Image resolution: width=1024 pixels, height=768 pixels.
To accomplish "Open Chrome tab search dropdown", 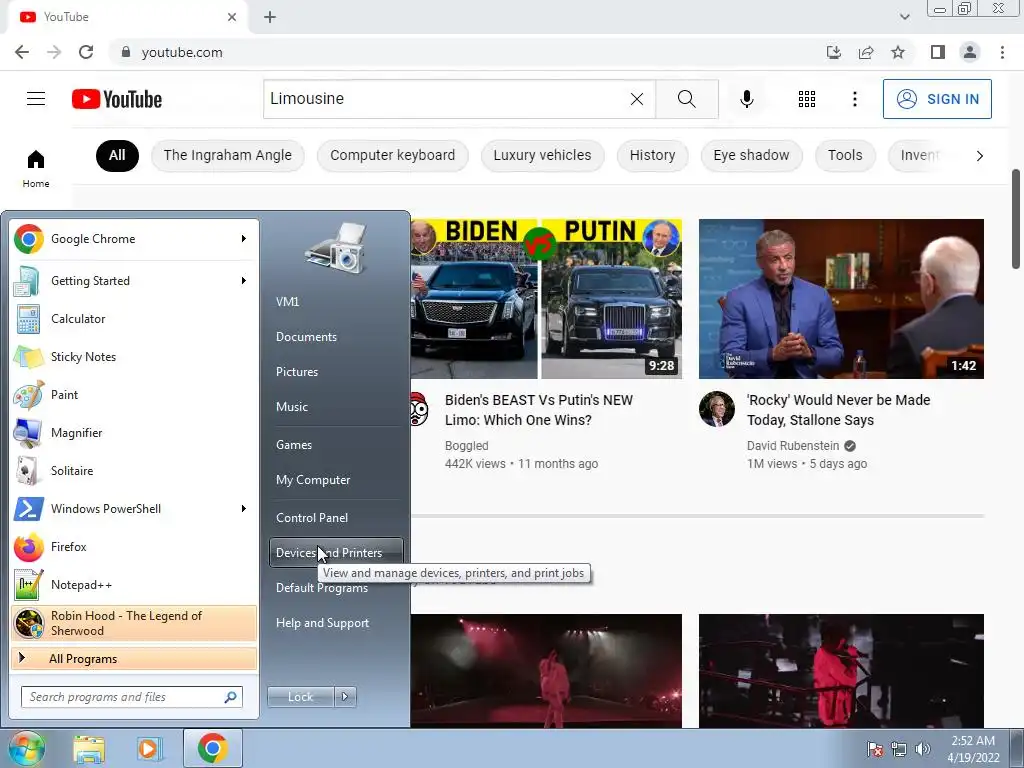I will [904, 17].
